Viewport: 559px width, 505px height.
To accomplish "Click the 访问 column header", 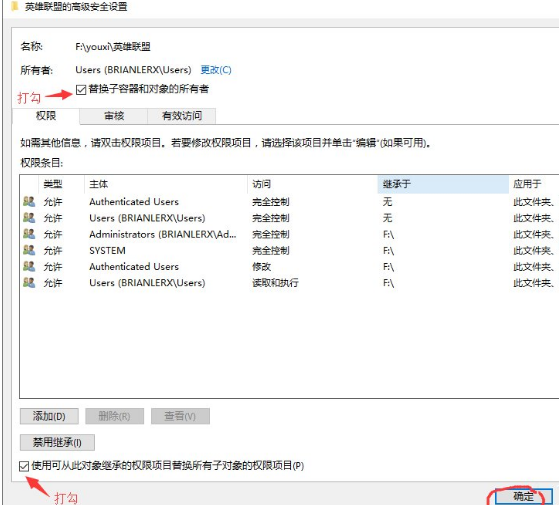I will pyautogui.click(x=312, y=184).
